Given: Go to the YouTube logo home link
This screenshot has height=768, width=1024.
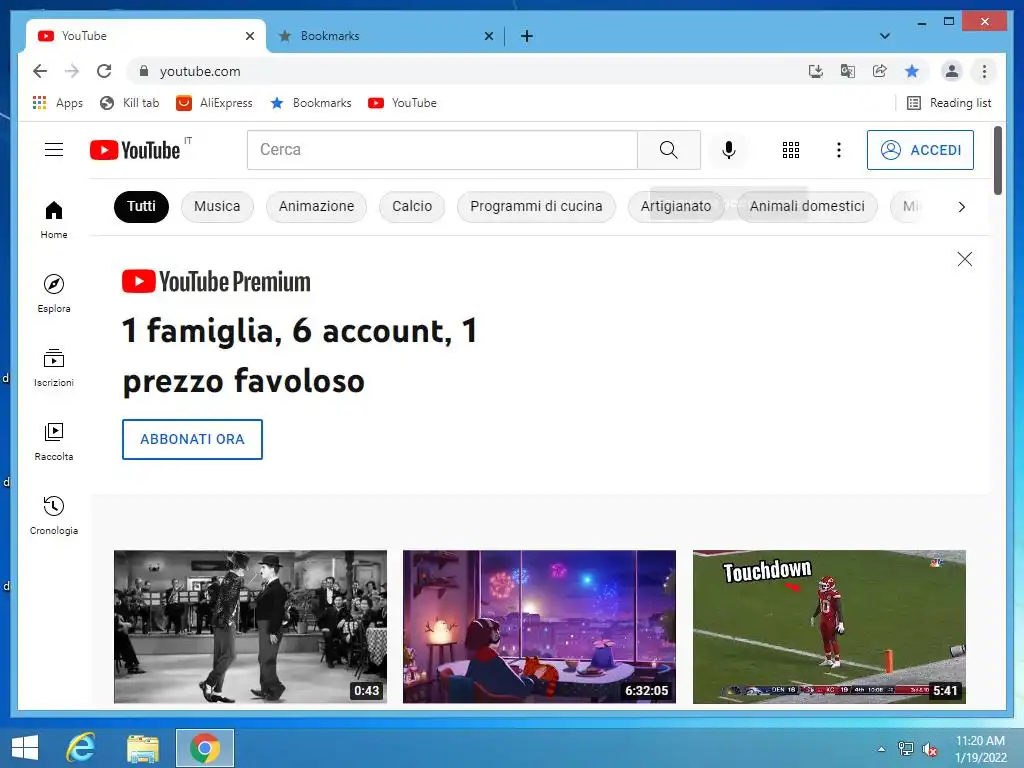Looking at the screenshot, I should pos(135,150).
